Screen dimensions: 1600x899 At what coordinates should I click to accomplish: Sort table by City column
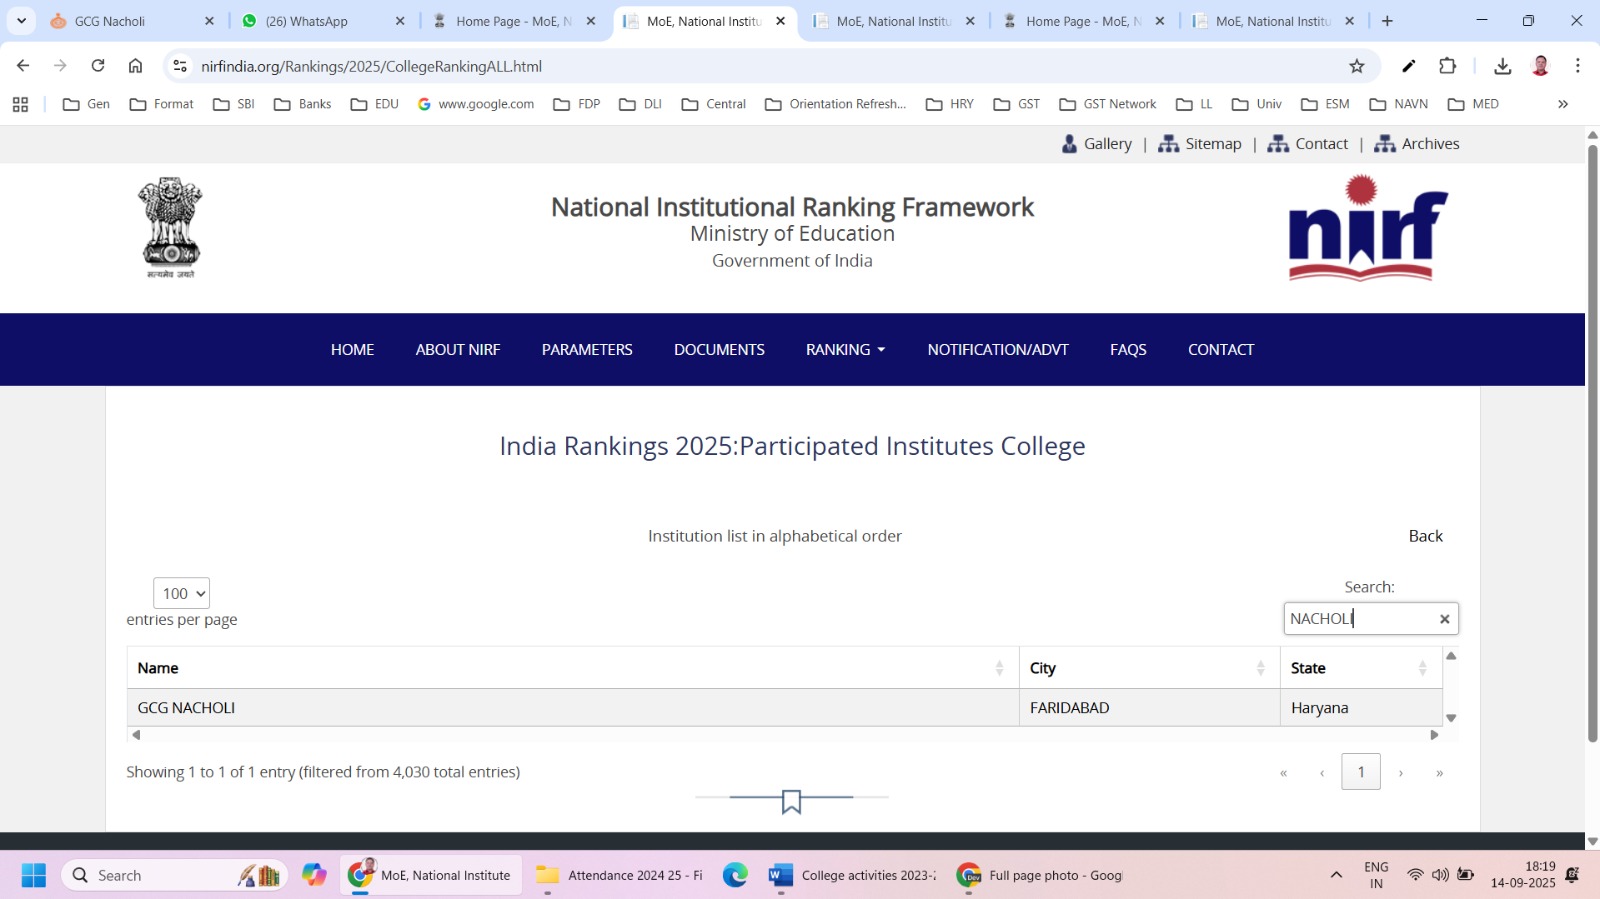1149,668
